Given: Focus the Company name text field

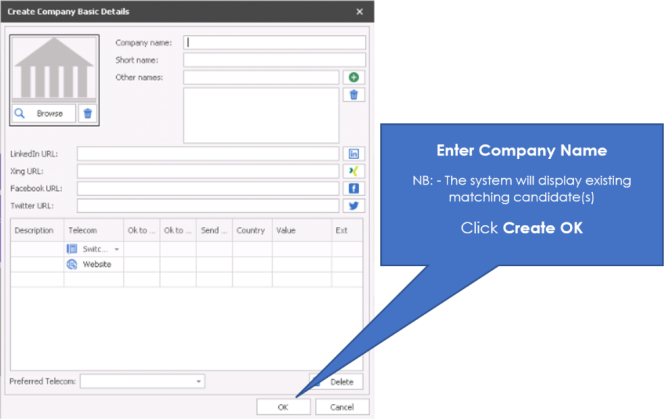Looking at the screenshot, I should point(275,43).
